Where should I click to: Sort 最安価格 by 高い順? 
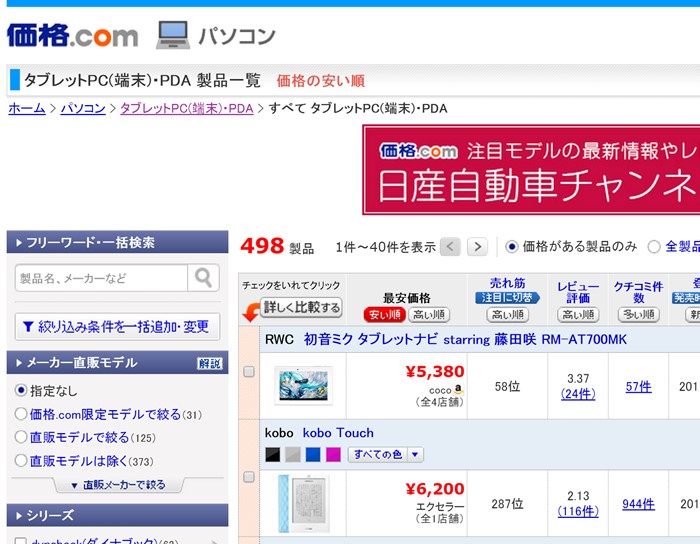point(429,315)
